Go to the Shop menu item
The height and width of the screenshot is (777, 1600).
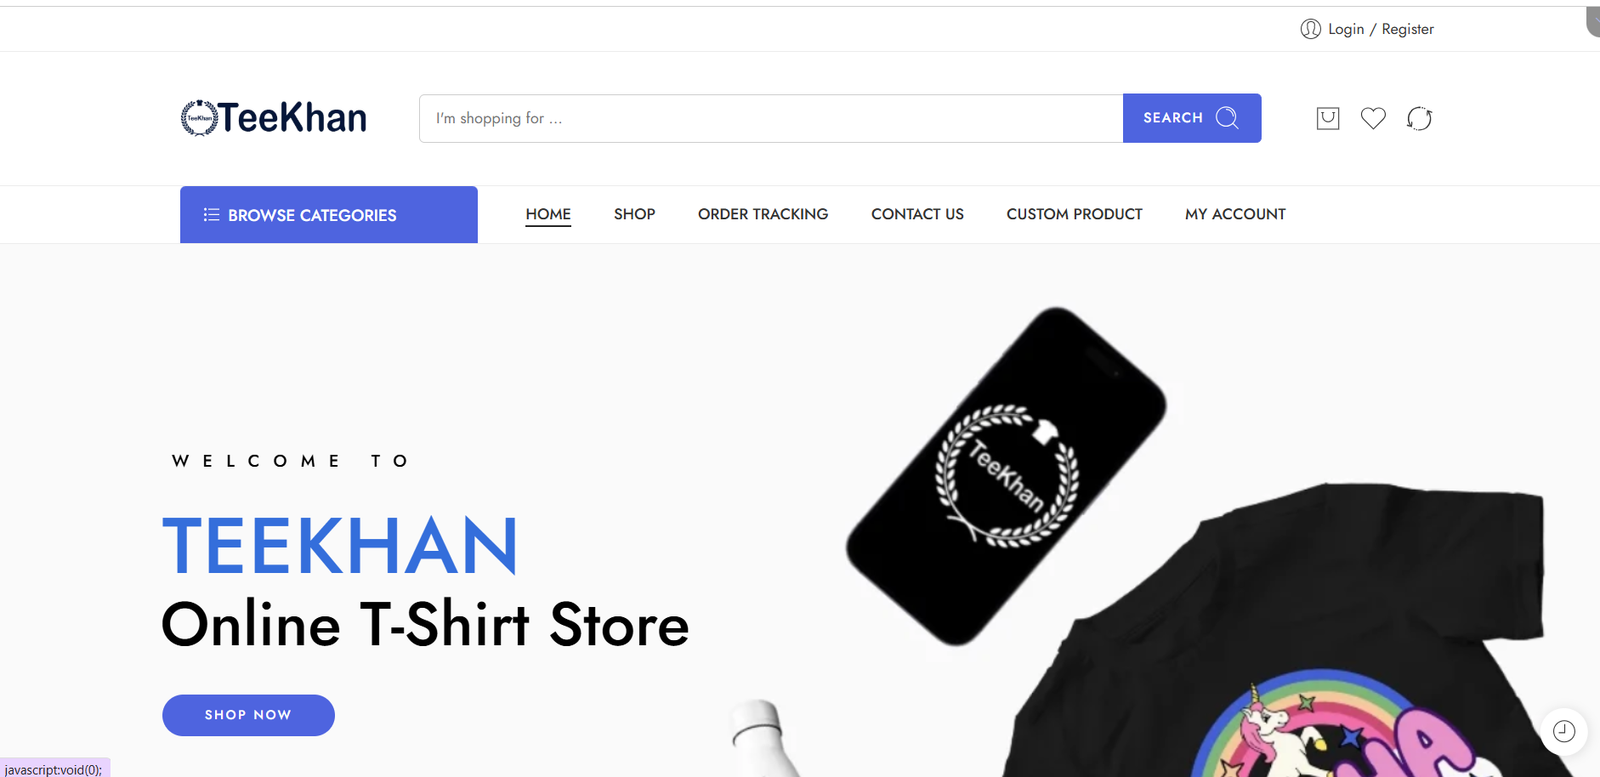point(634,214)
